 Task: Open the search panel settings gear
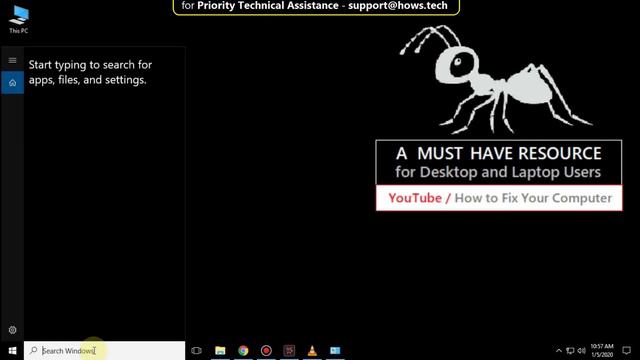point(12,330)
